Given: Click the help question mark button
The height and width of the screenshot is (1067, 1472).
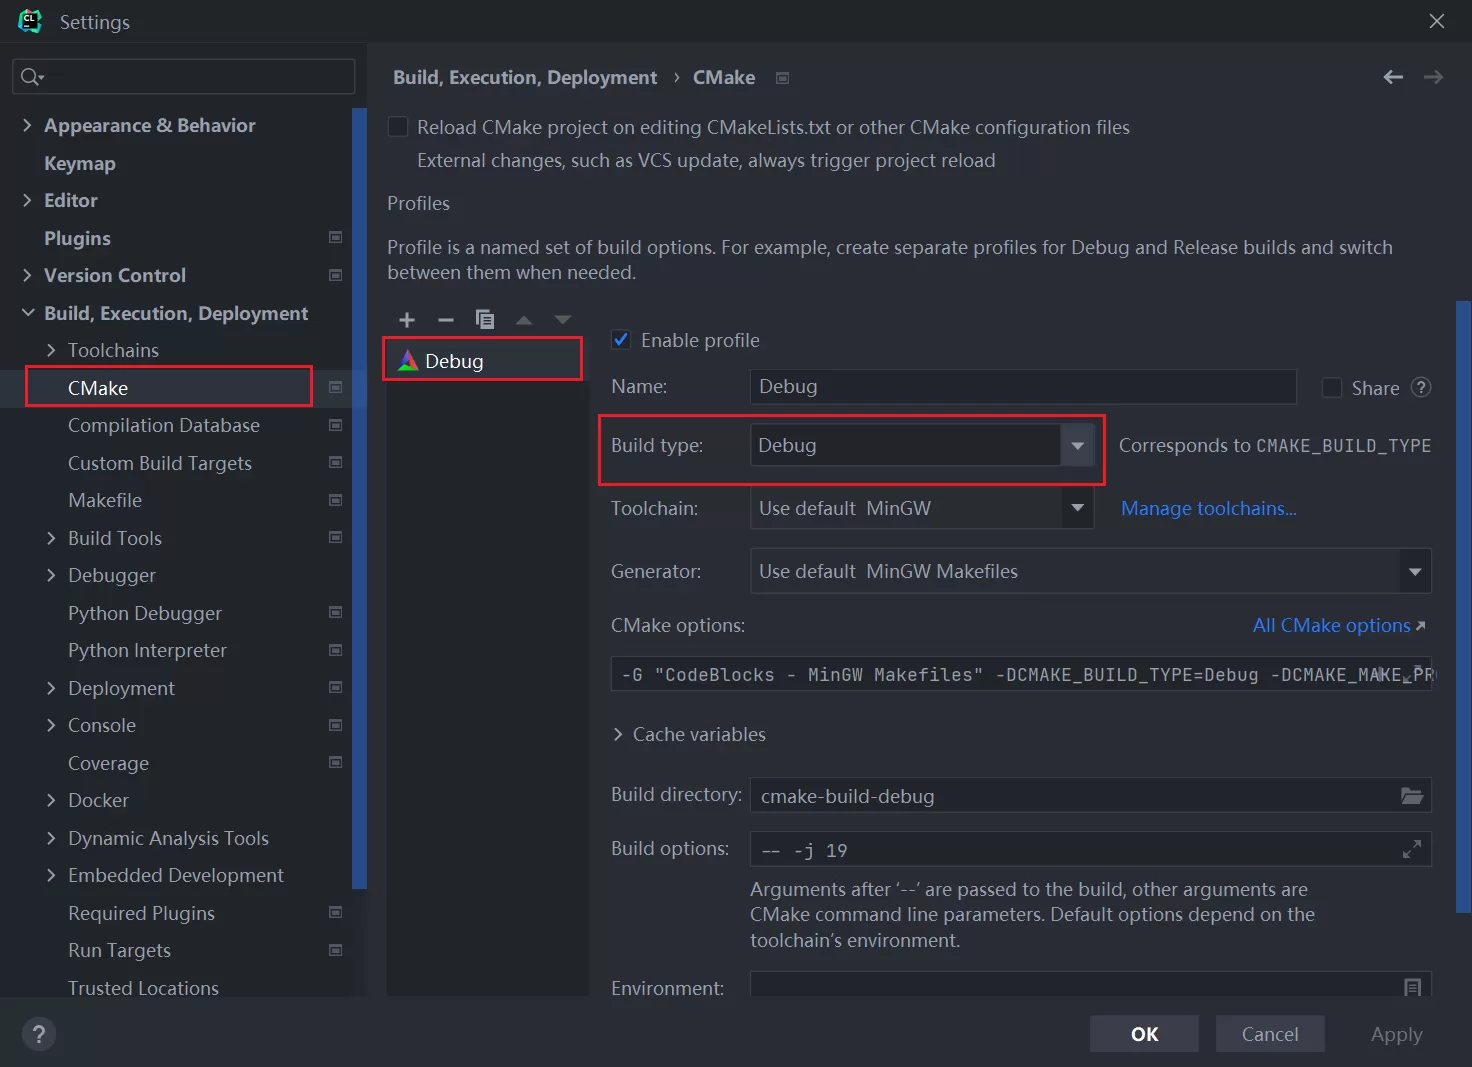Looking at the screenshot, I should coord(39,1034).
